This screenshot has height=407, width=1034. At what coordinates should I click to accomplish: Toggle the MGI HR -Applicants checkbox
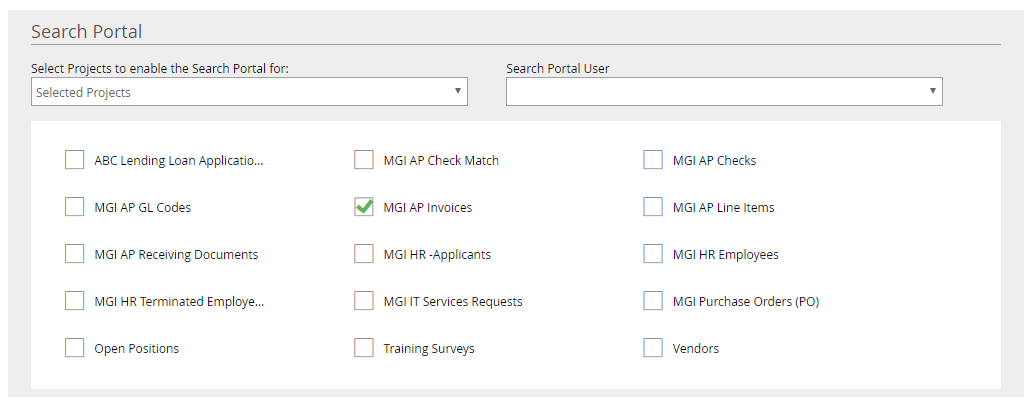coord(364,254)
